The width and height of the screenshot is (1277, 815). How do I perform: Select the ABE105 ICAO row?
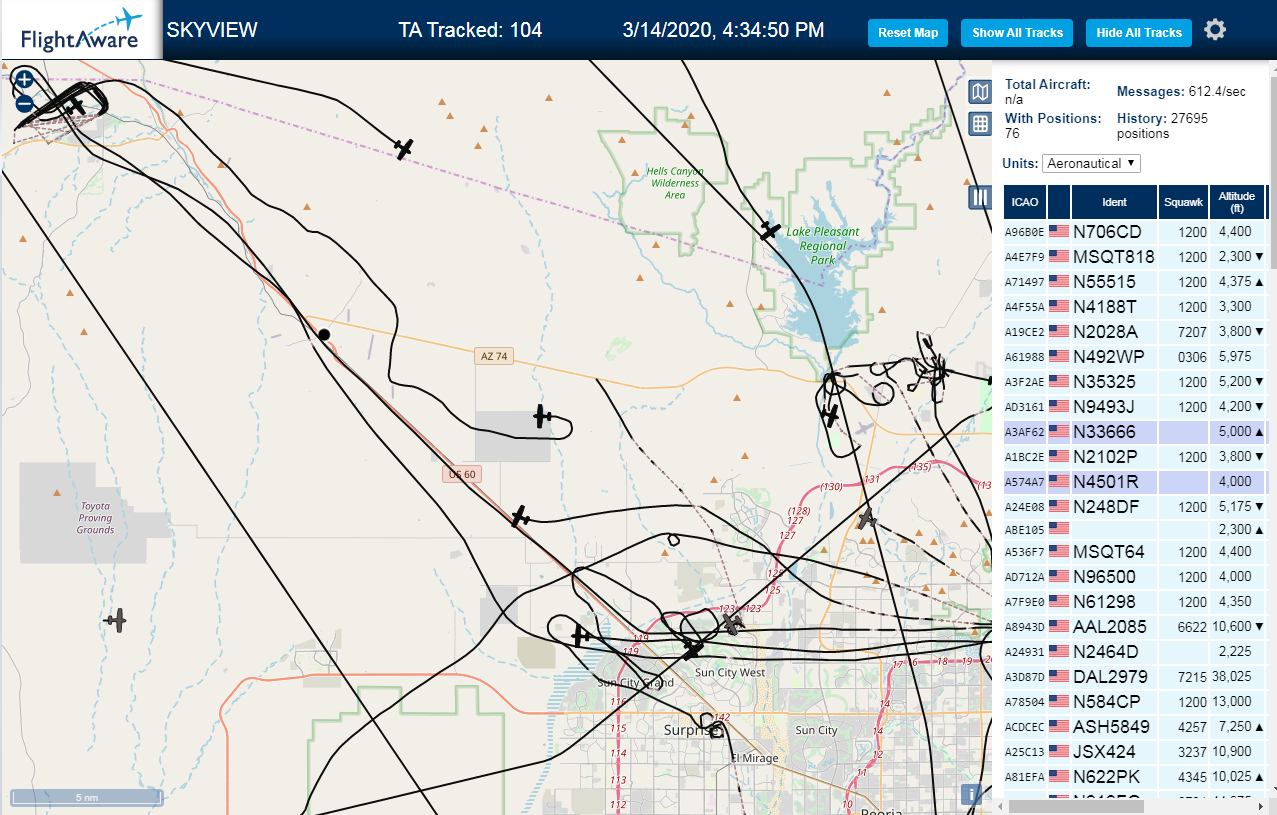(1137, 528)
